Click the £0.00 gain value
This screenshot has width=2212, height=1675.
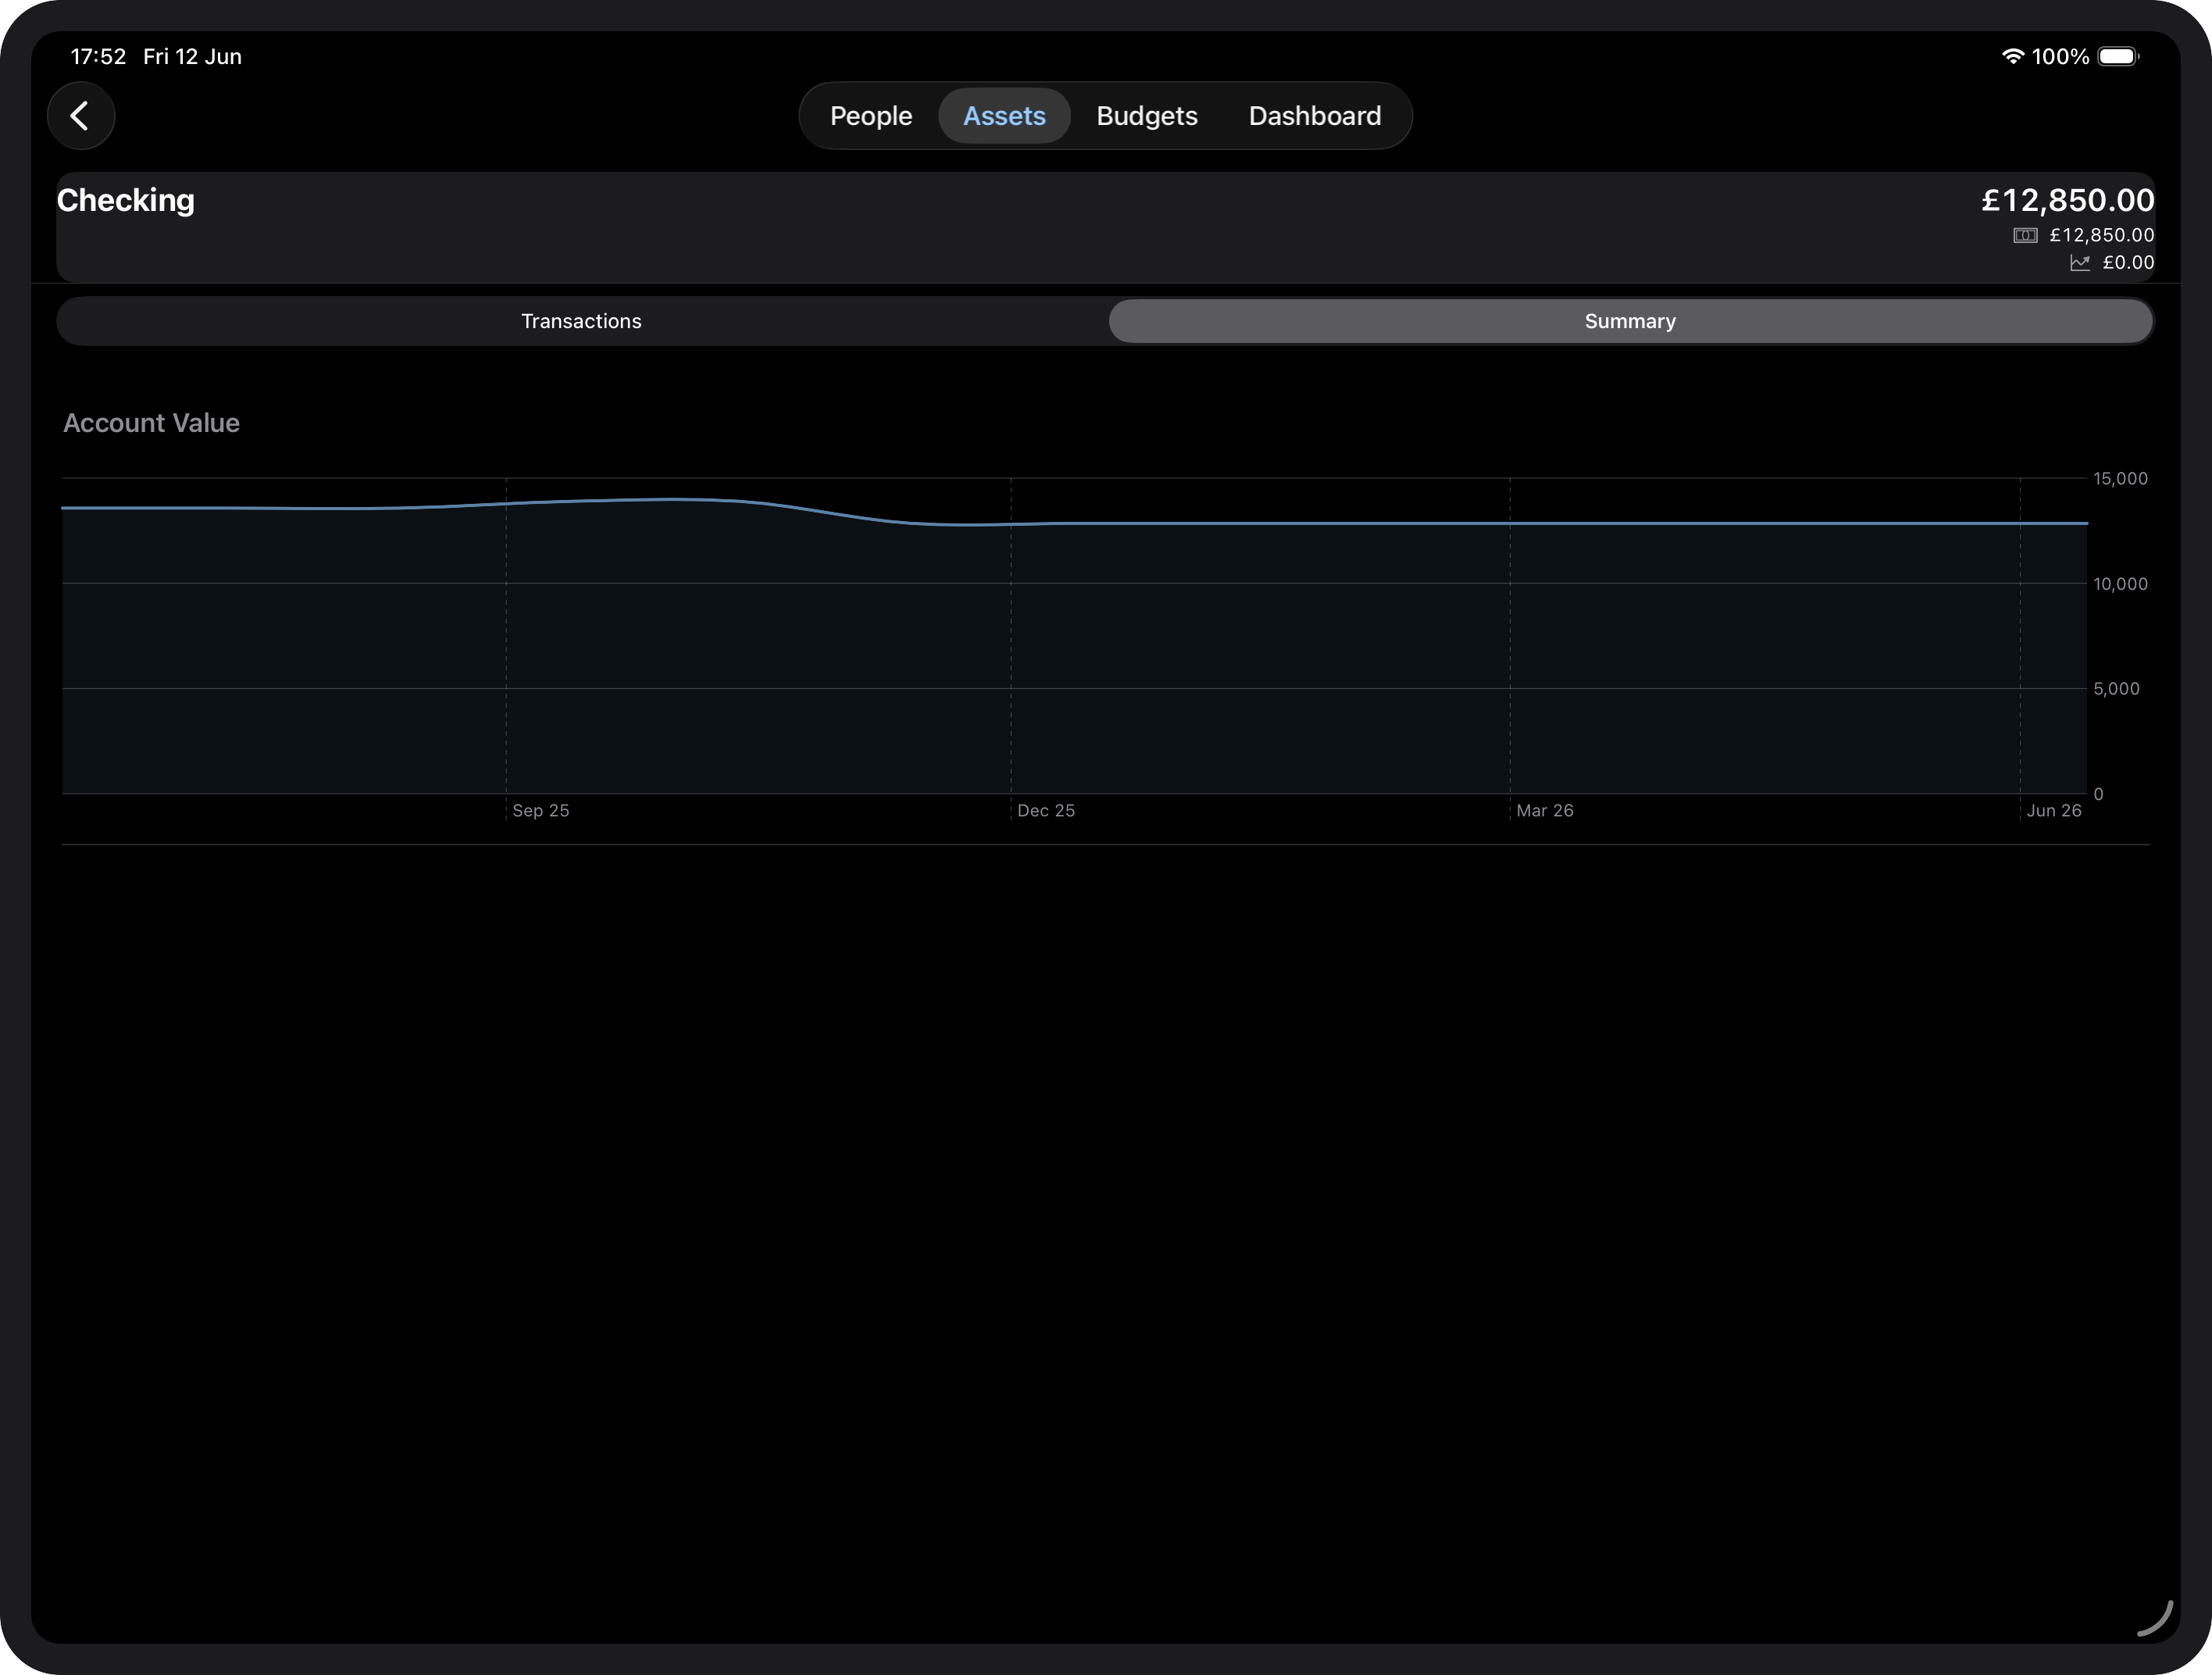coord(2128,263)
